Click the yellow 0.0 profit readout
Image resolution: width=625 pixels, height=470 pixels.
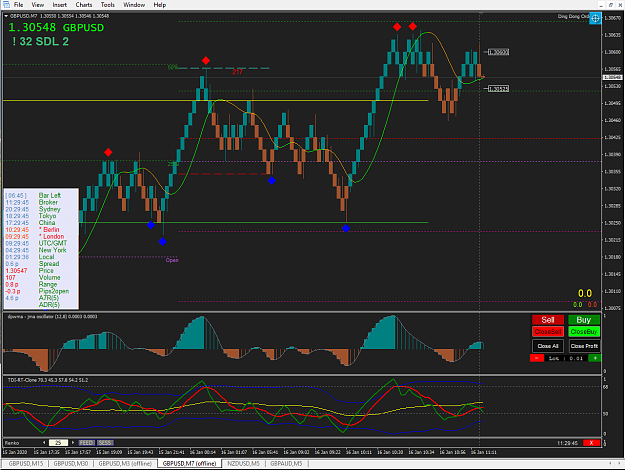[x=585, y=293]
